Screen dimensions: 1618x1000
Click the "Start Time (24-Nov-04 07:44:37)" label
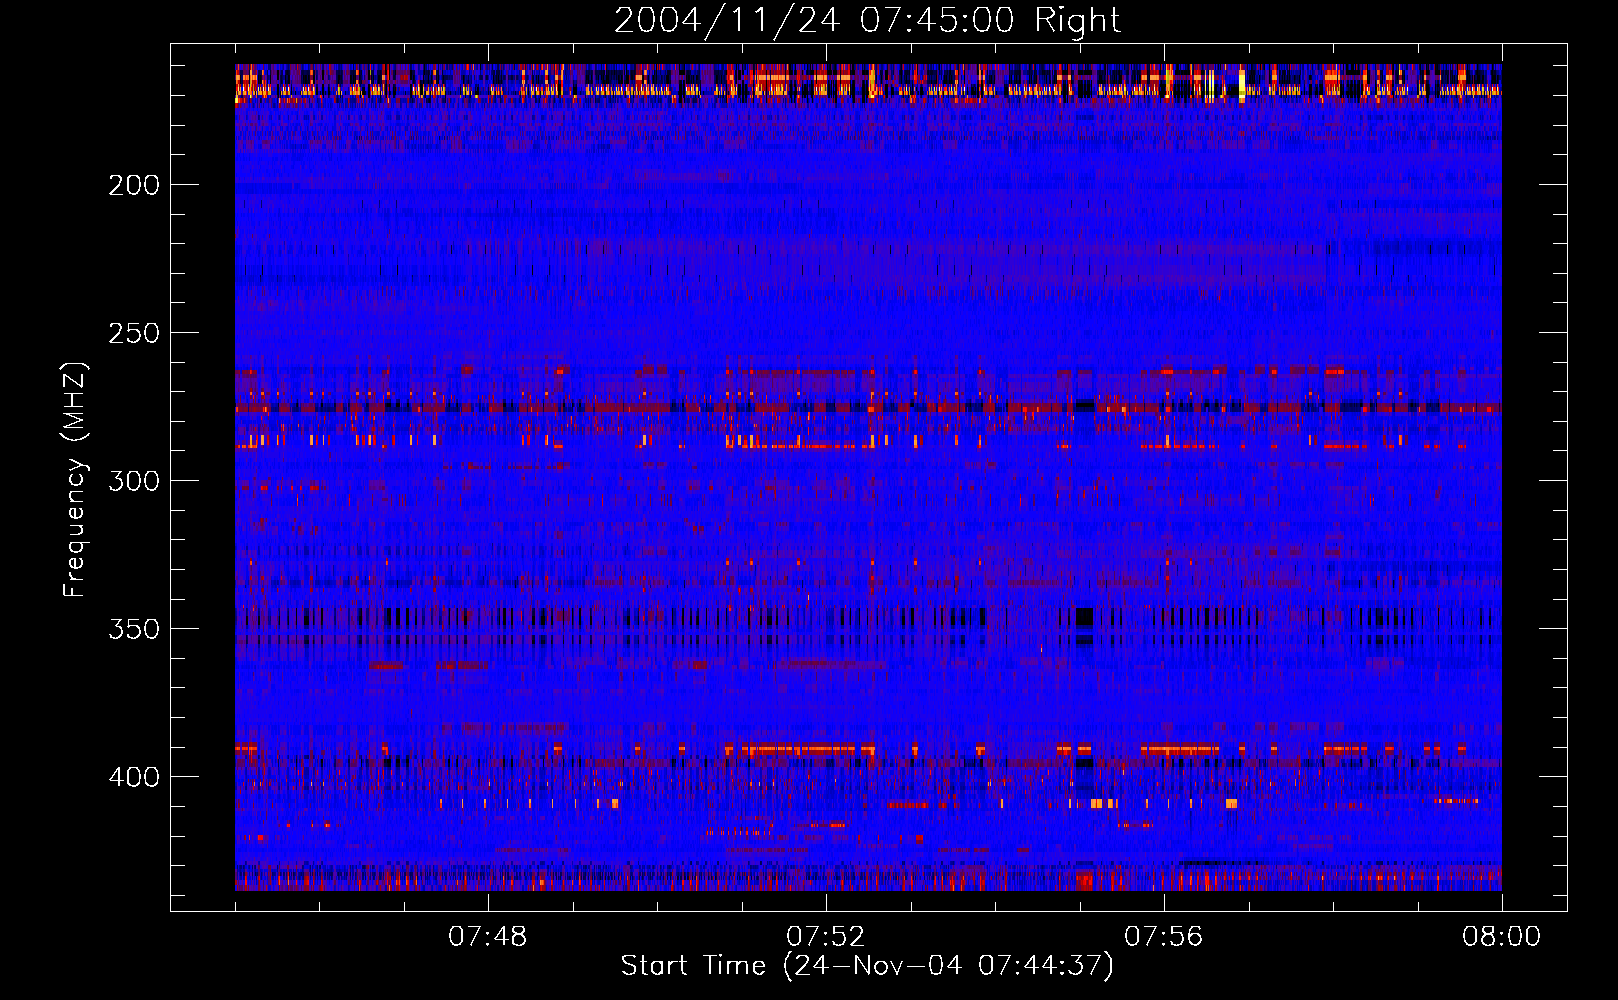pyautogui.click(x=867, y=966)
